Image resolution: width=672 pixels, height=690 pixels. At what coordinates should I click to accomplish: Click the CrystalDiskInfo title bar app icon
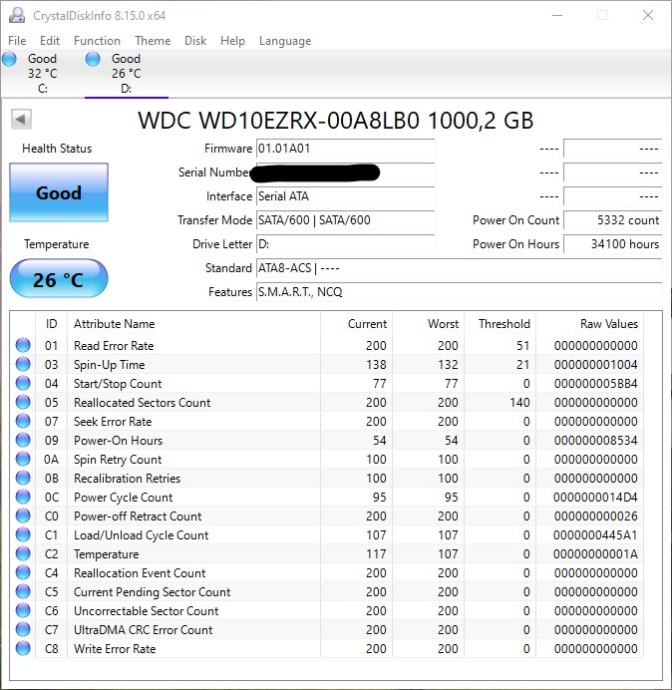(17, 15)
